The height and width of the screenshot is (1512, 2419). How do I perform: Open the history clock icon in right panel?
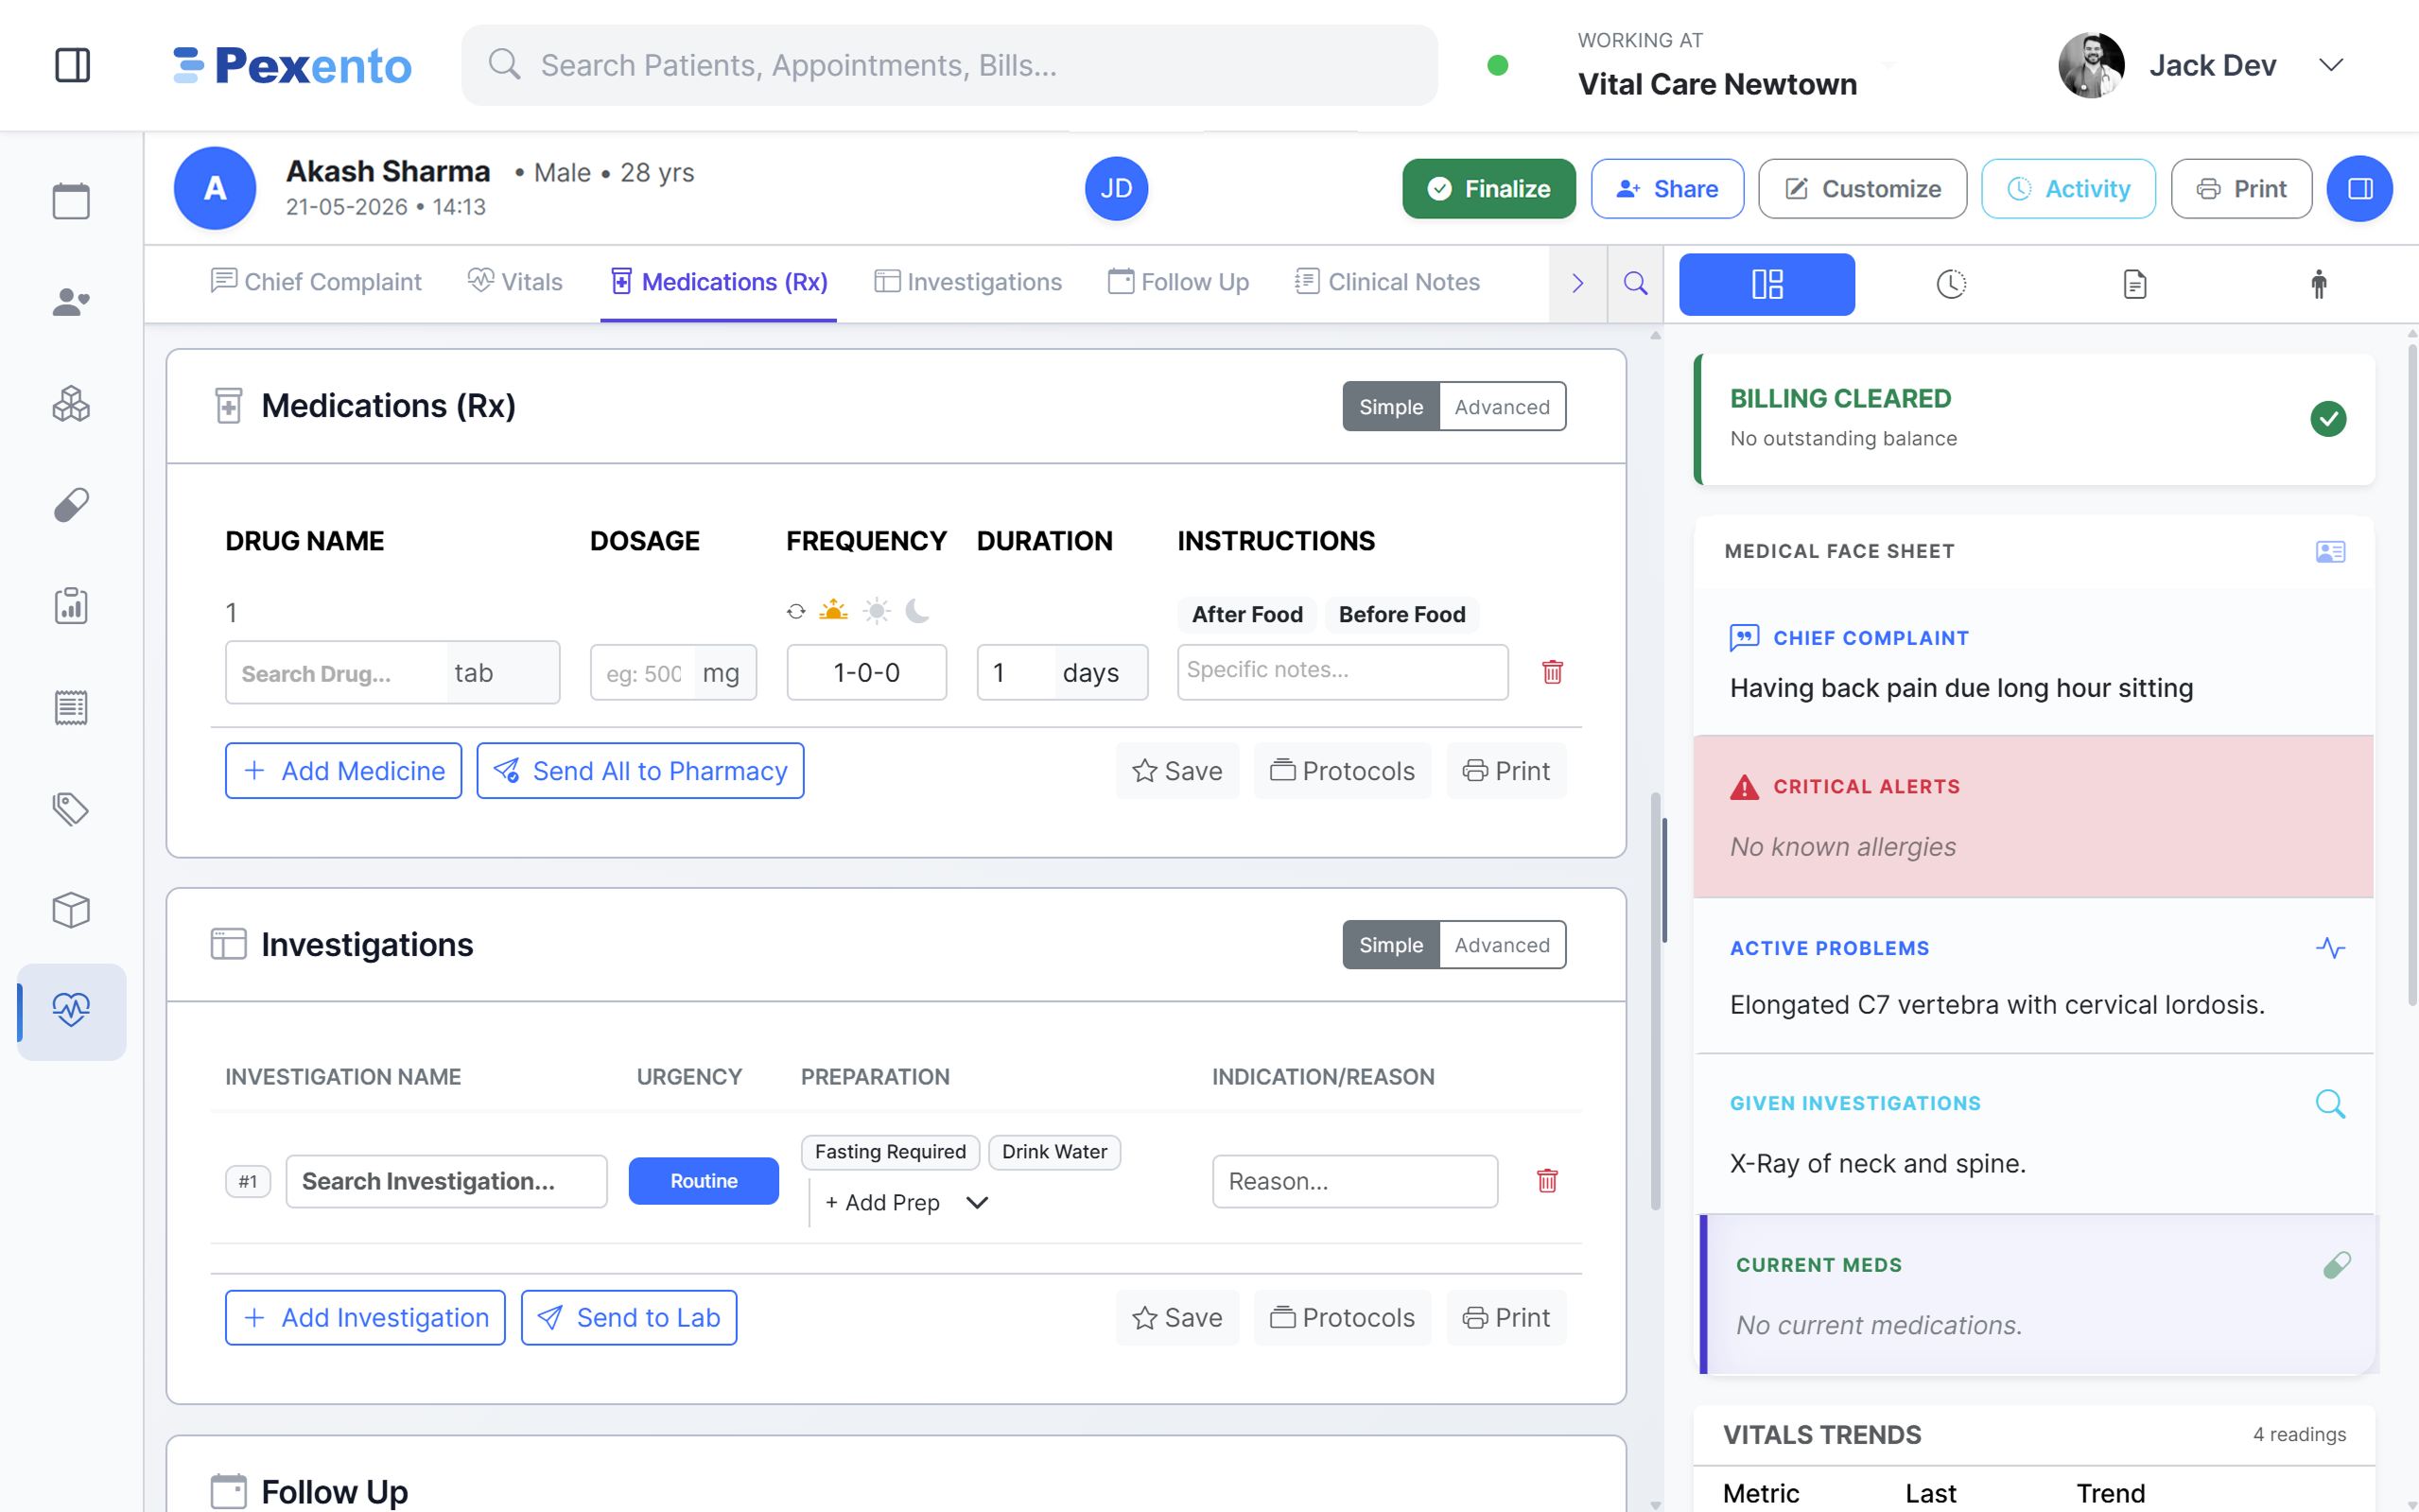(x=1950, y=284)
